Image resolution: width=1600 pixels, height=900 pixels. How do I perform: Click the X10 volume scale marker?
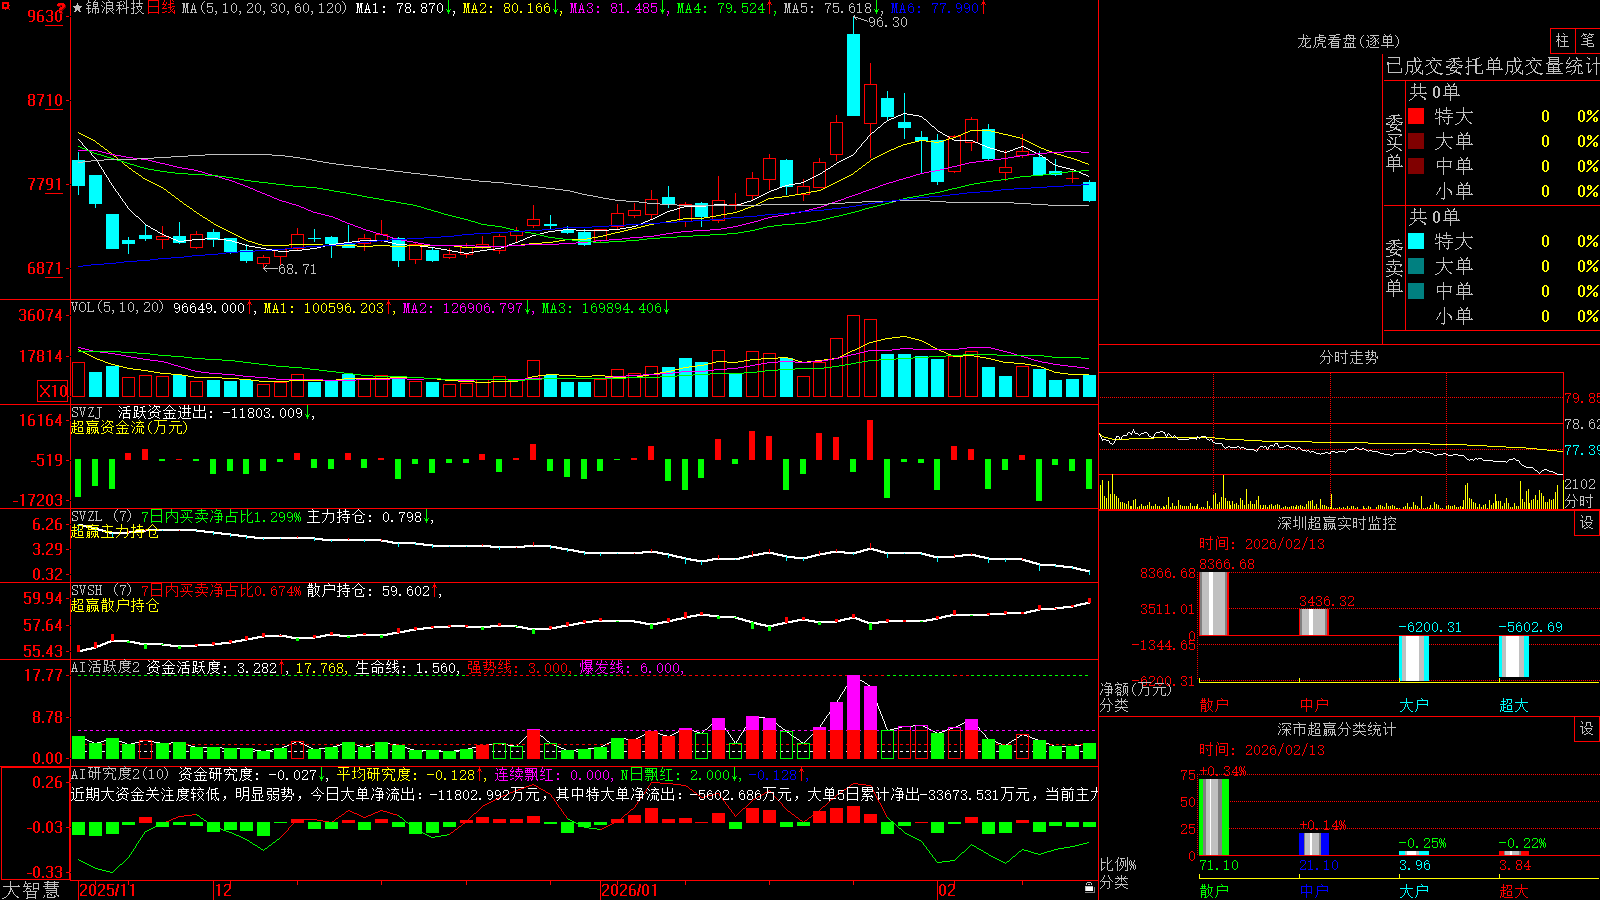[53, 391]
